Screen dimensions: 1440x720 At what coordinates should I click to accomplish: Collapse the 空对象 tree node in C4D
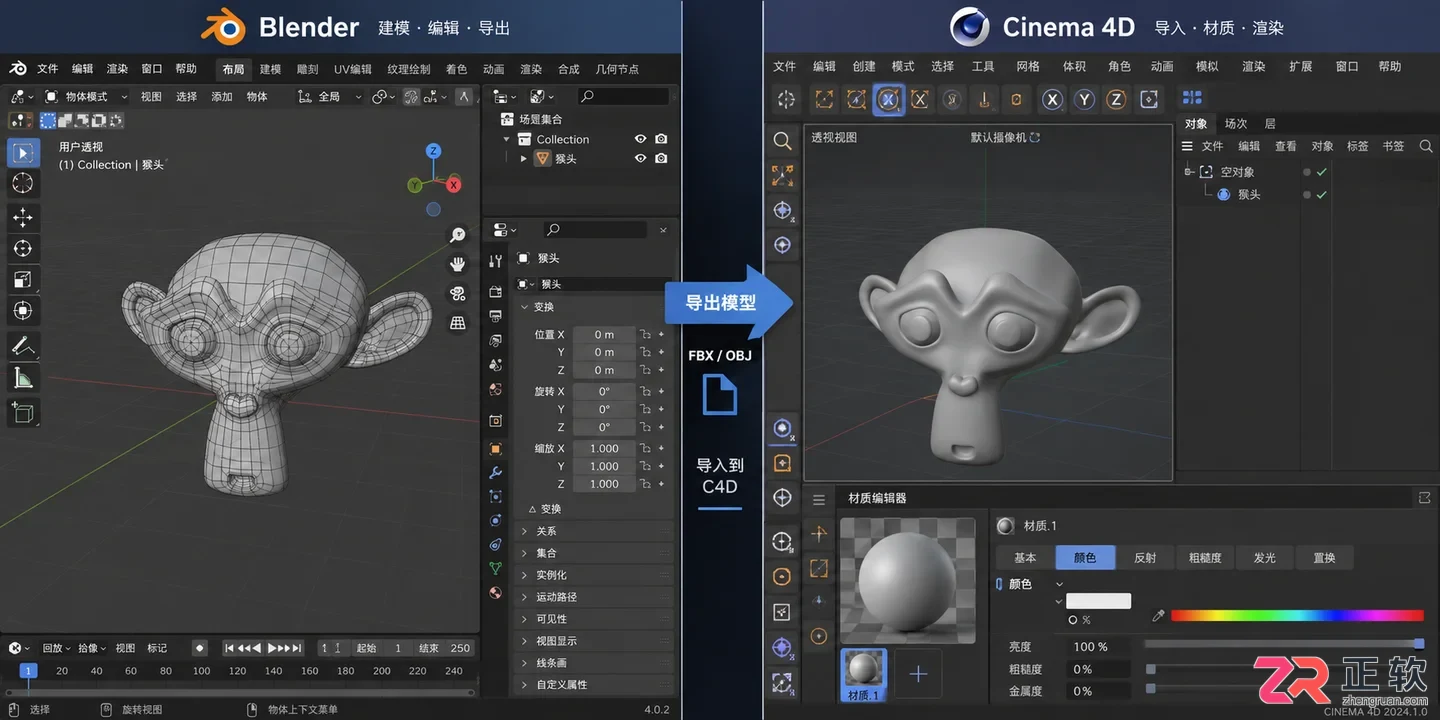tap(1189, 172)
